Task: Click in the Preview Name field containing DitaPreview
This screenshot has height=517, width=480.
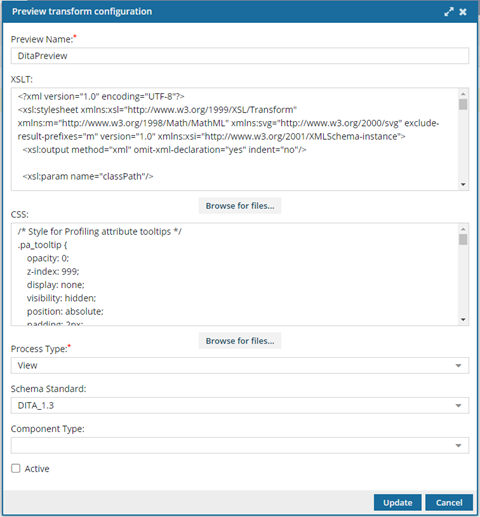Action: pyautogui.click(x=240, y=56)
